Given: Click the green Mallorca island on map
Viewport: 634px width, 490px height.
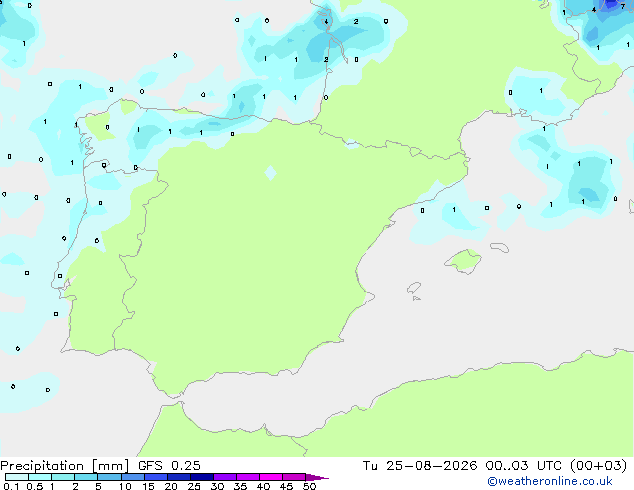Looking at the screenshot, I should pyautogui.click(x=463, y=261).
